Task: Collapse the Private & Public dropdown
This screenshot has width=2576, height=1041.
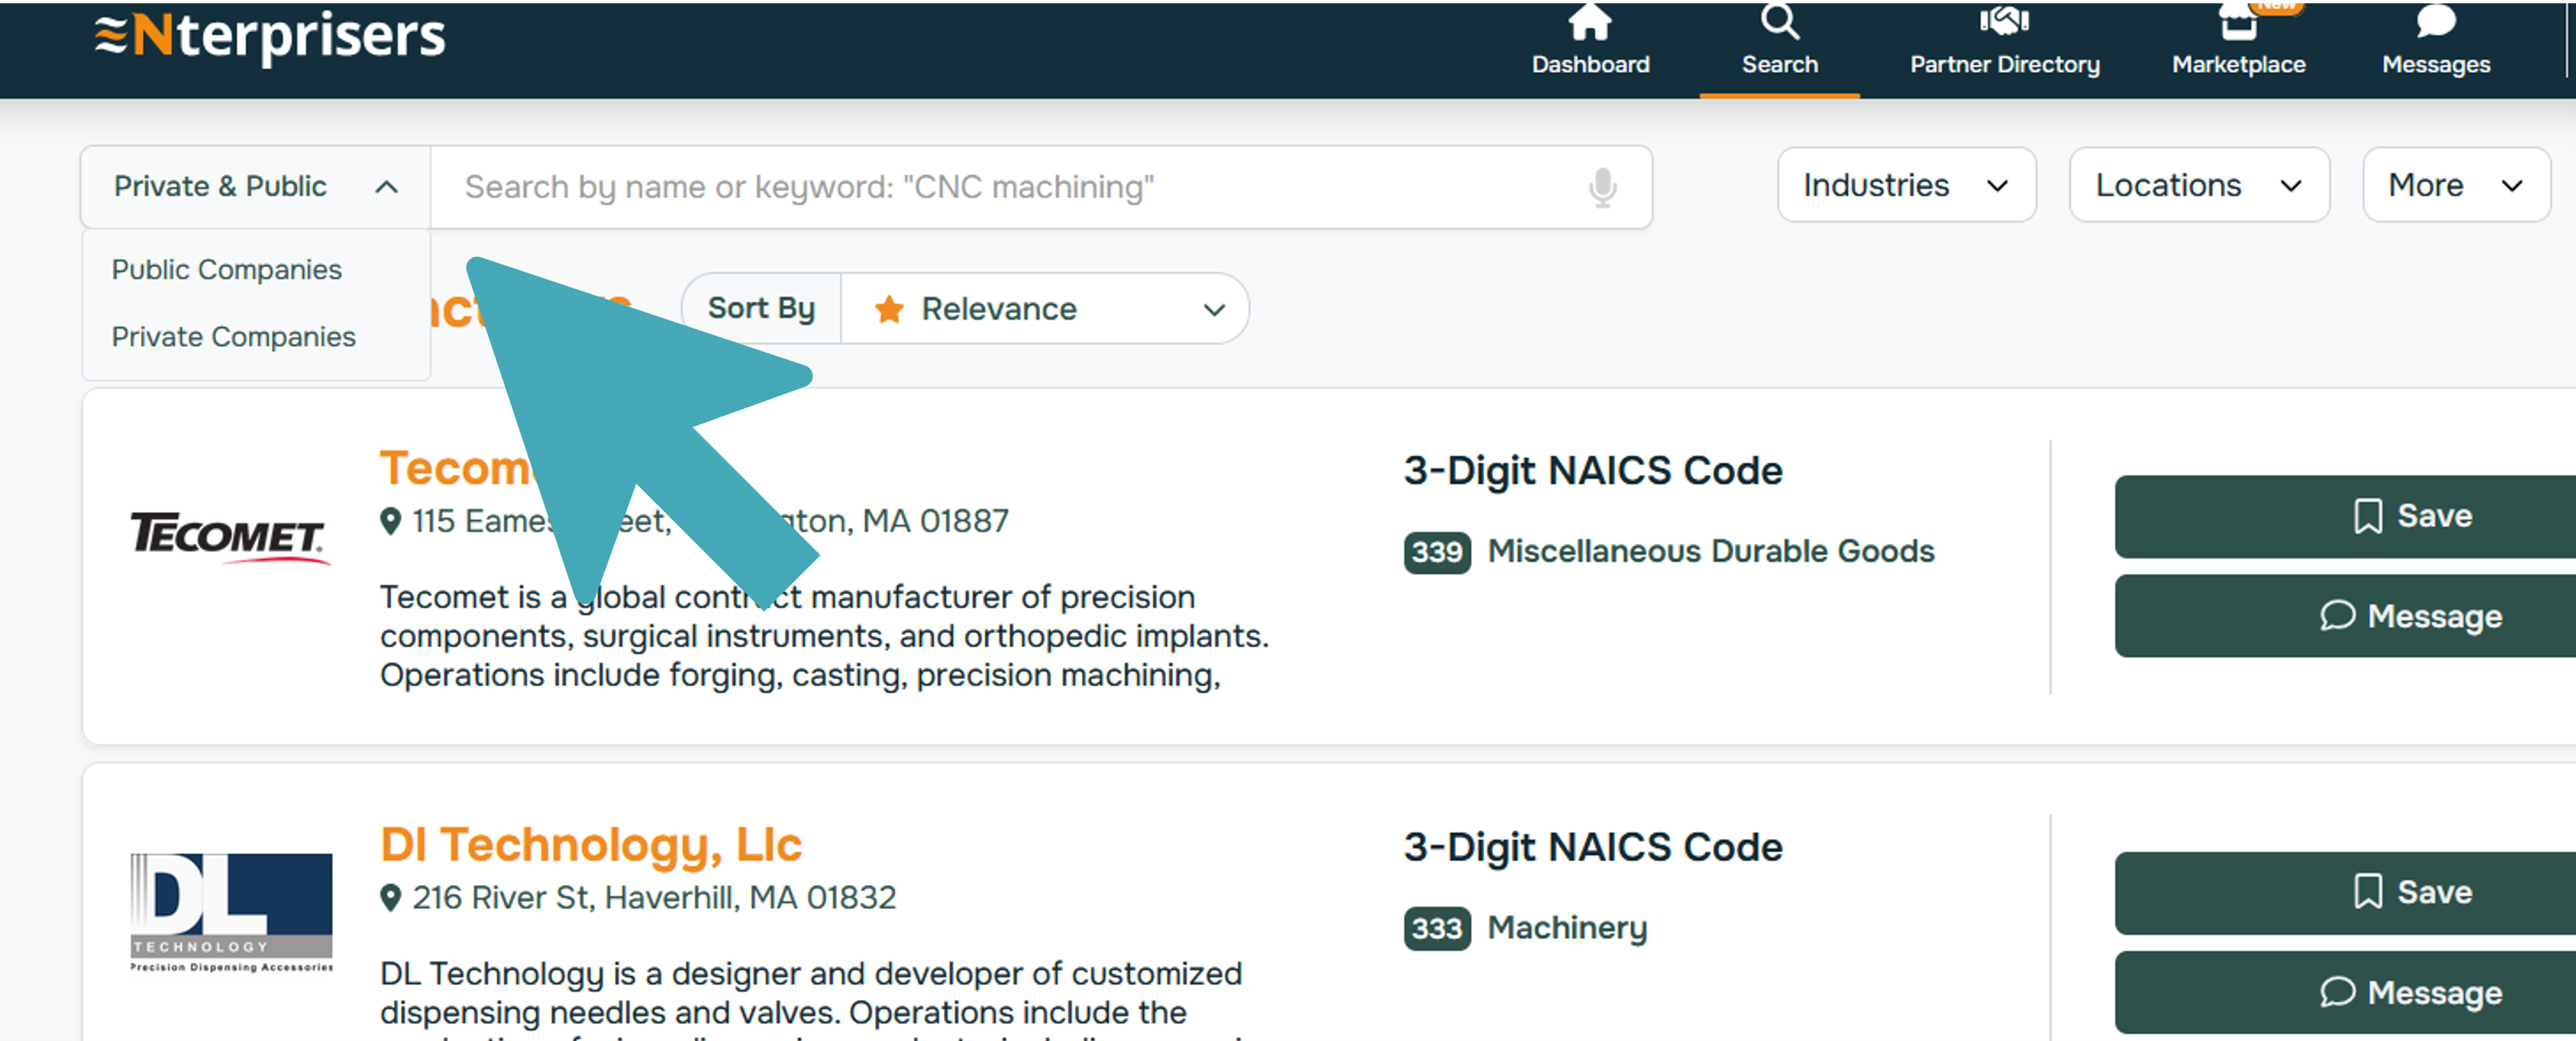Action: [256, 187]
